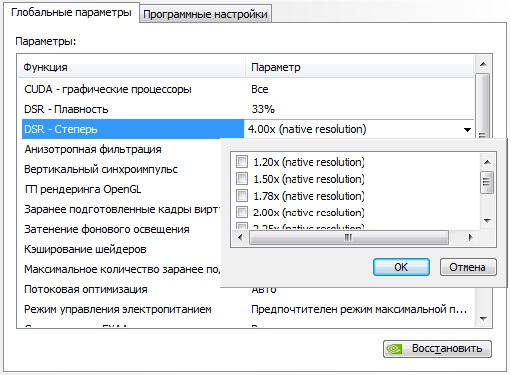Click the parameters list scroll-down arrow

click(483, 319)
